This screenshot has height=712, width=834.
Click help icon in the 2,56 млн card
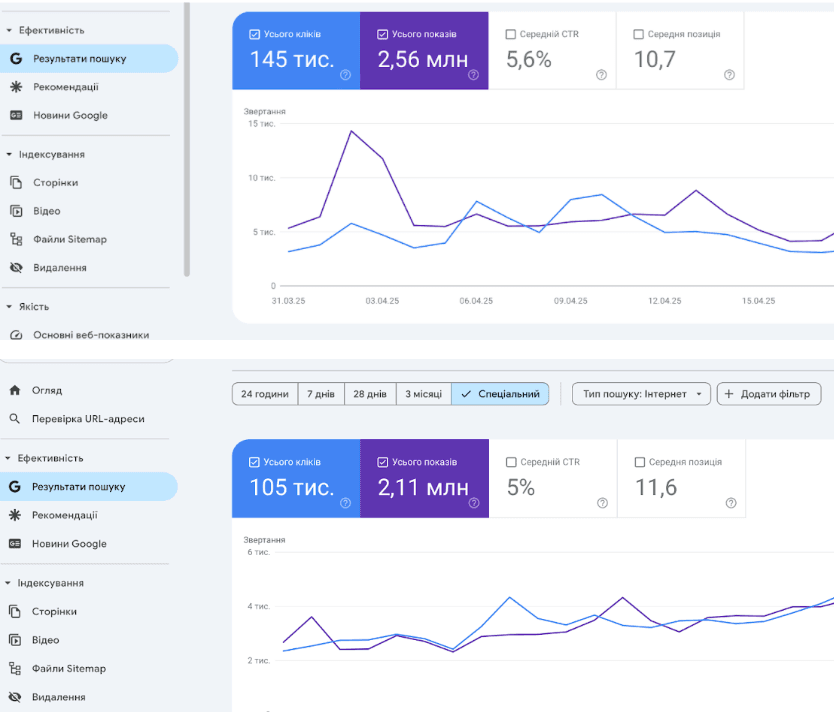474,75
